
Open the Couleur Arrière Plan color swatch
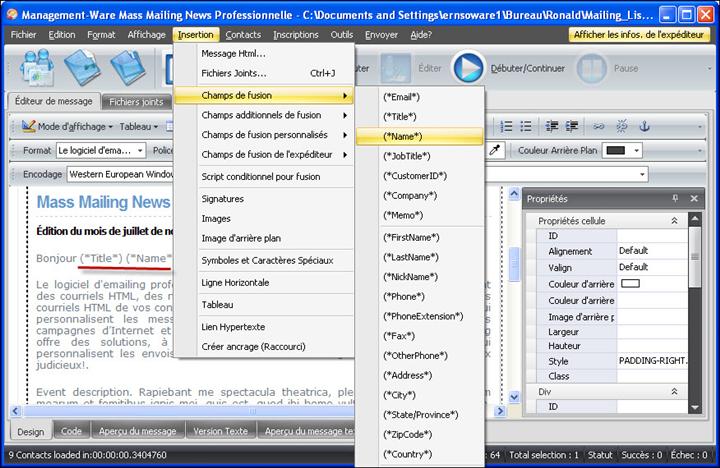coord(616,150)
